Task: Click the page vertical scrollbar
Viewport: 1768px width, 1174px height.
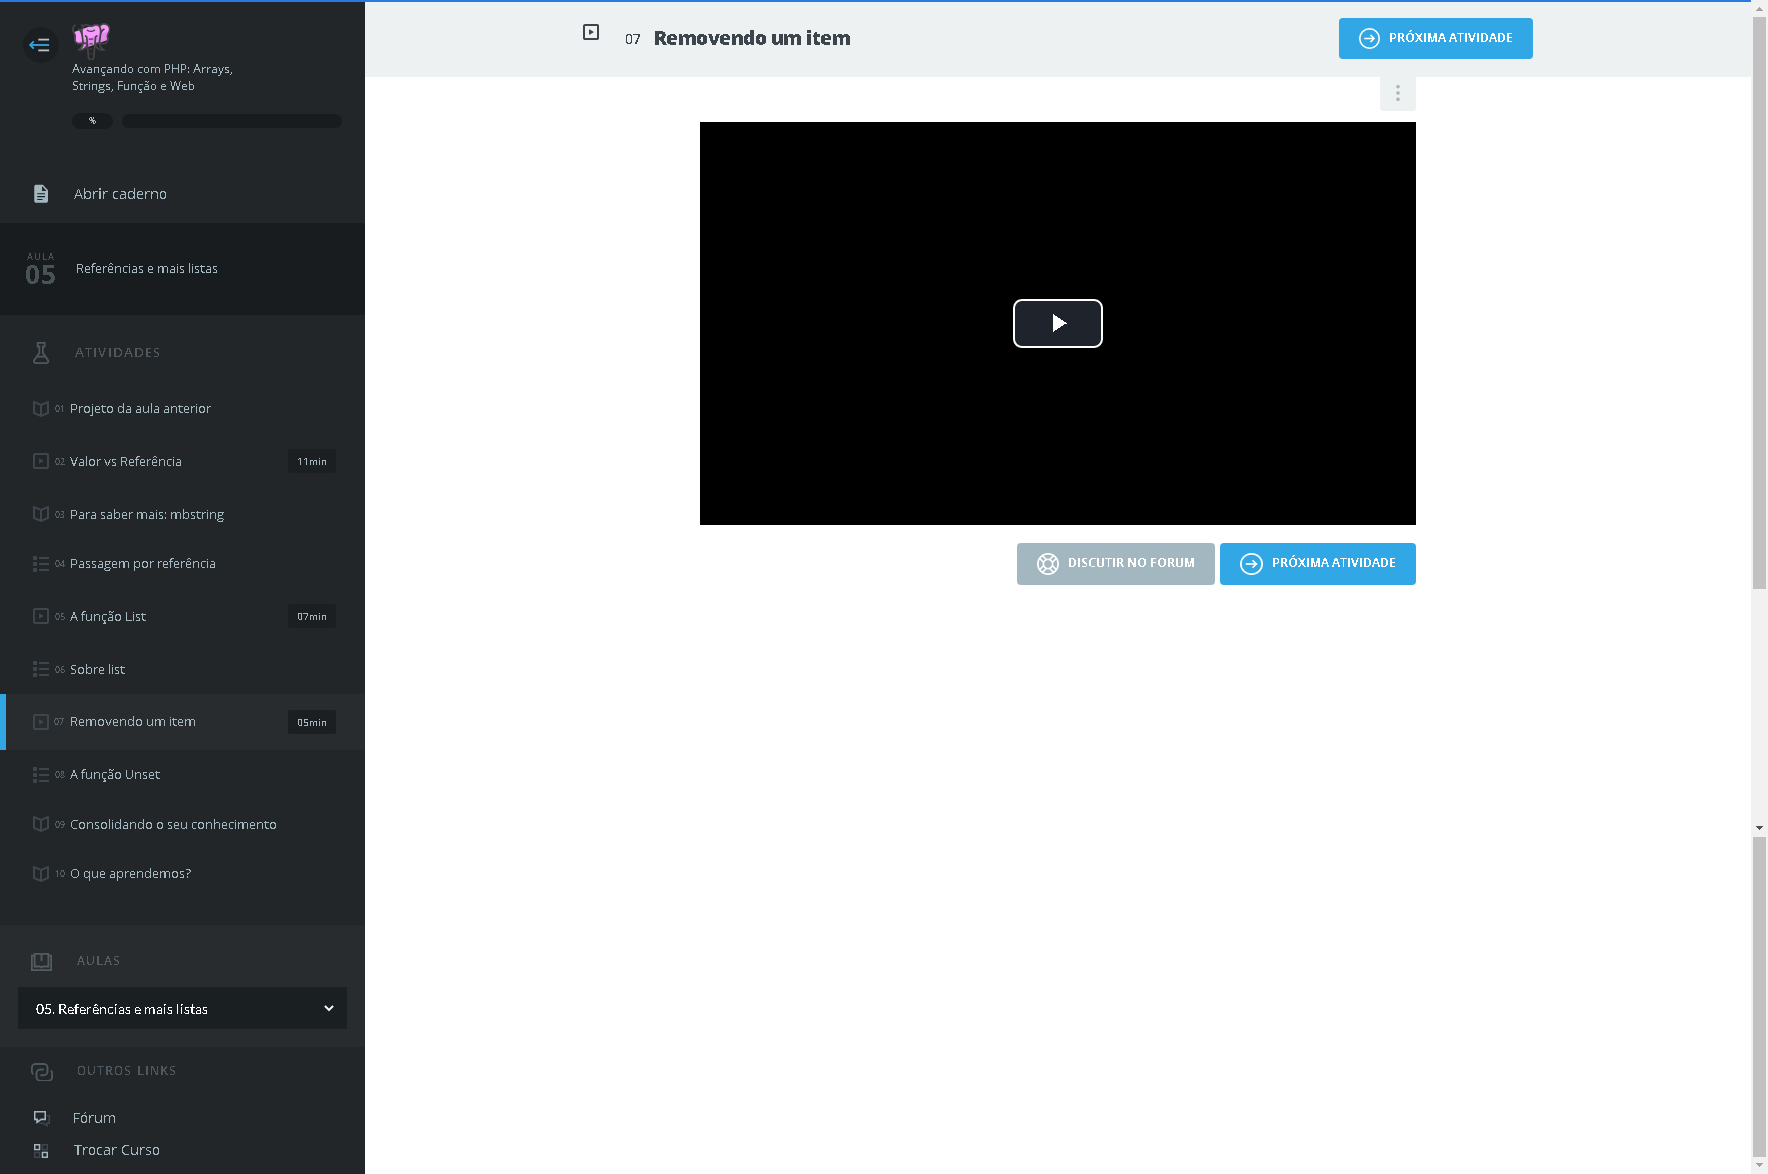Action: point(1759,300)
